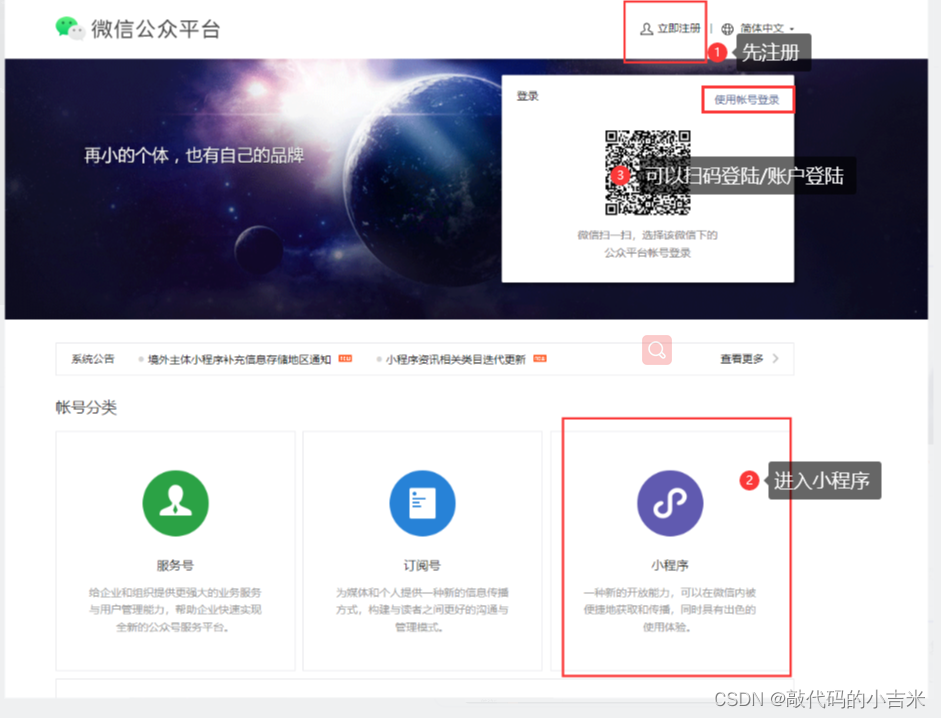Open the 立即注册 register link
The width and height of the screenshot is (941, 718).
pyautogui.click(x=678, y=28)
